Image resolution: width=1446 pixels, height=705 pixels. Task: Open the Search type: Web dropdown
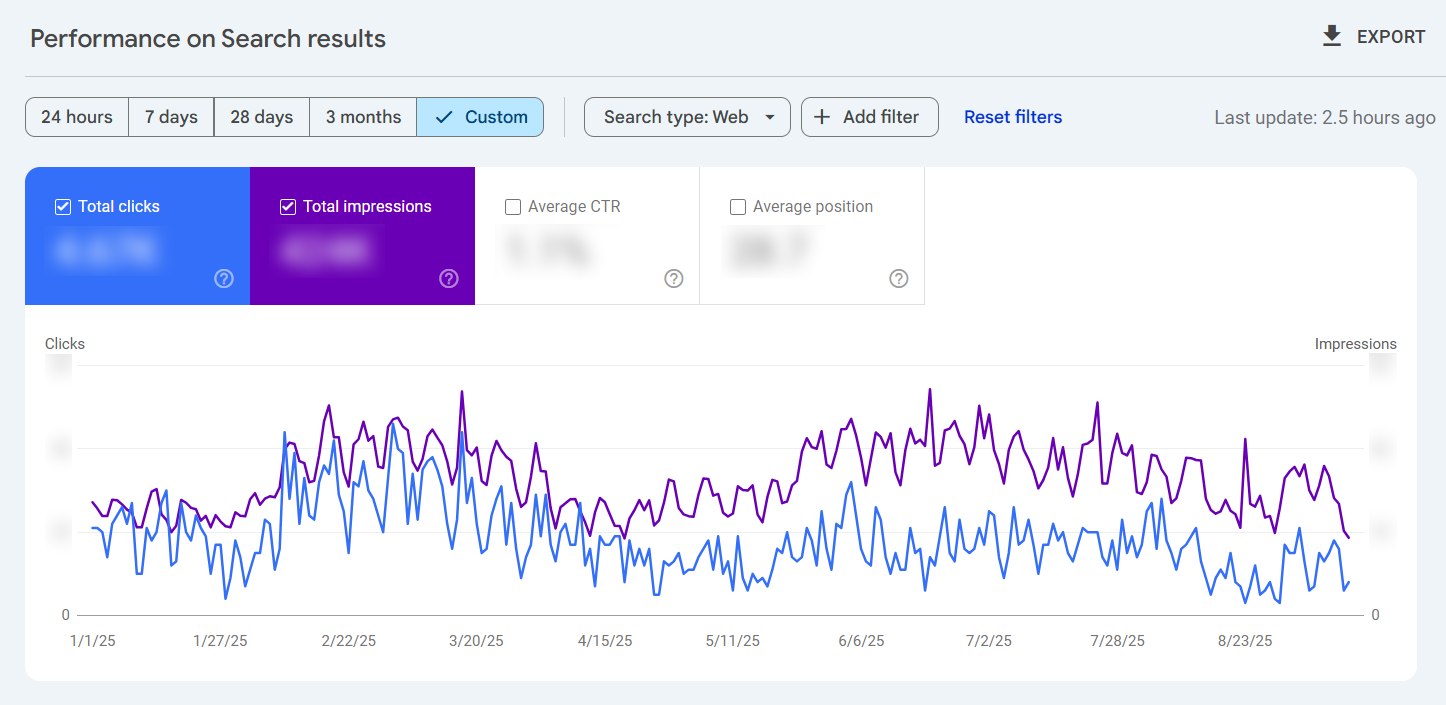pyautogui.click(x=687, y=117)
